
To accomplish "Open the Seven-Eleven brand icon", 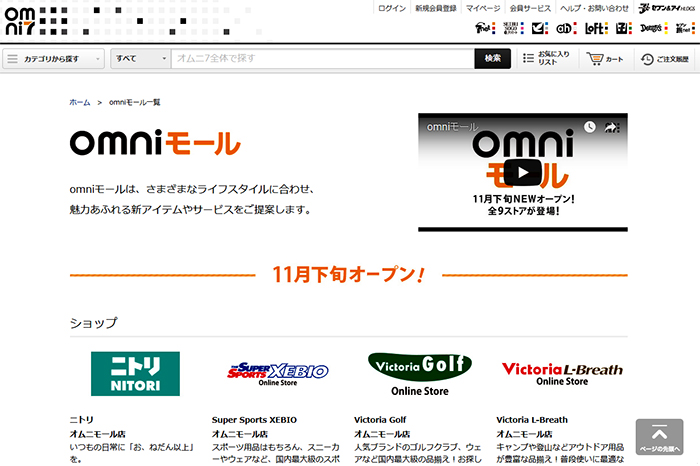I will (624, 28).
